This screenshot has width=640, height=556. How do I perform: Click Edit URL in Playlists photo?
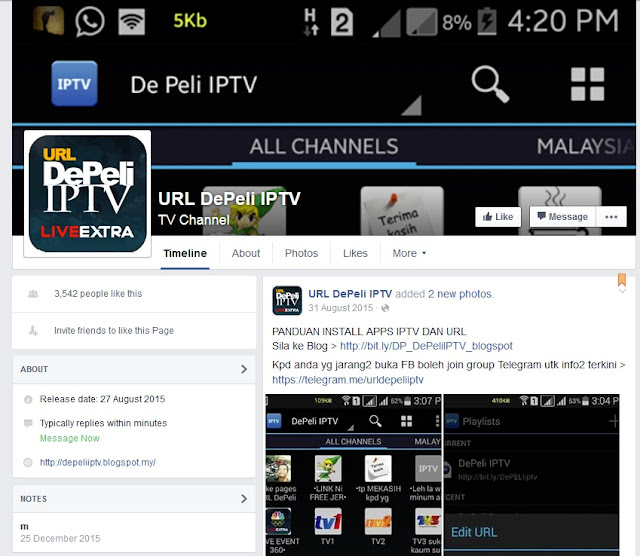(474, 532)
